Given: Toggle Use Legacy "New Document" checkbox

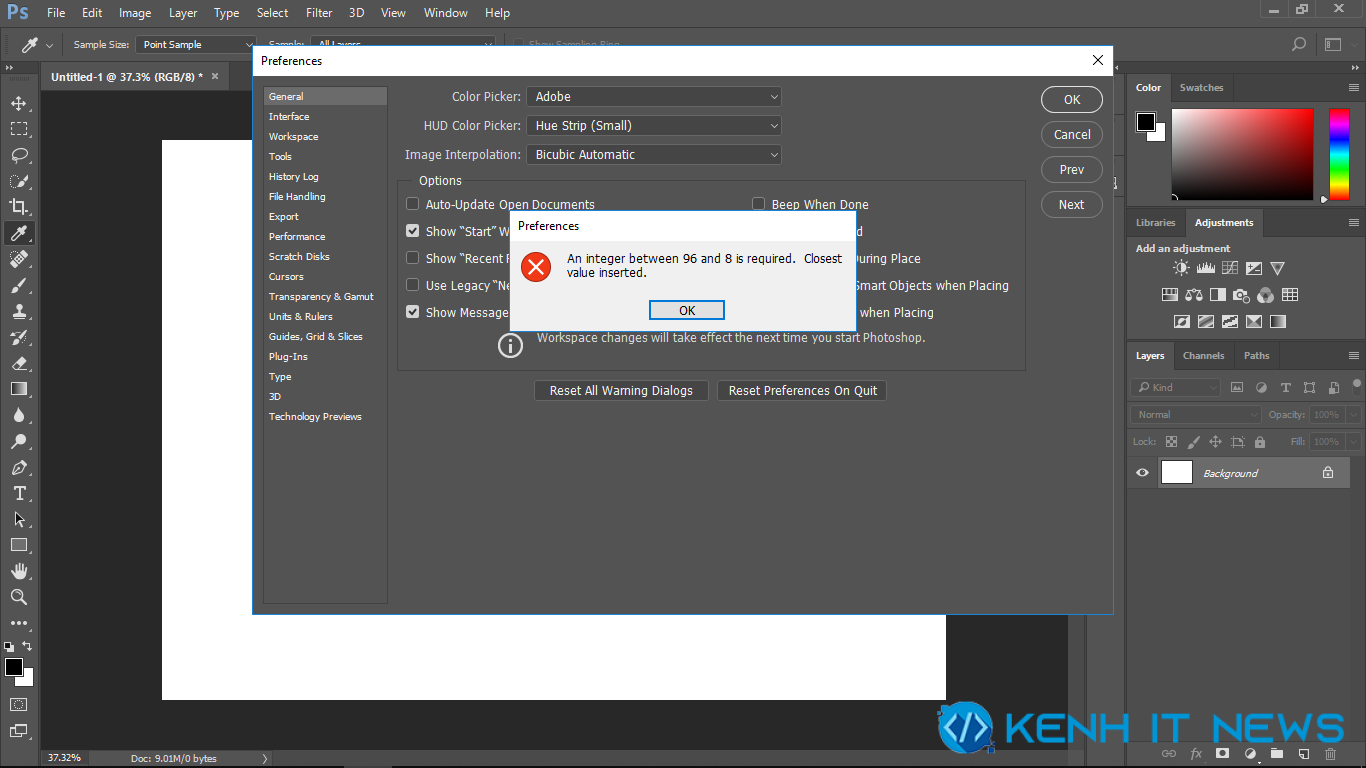Looking at the screenshot, I should [412, 285].
